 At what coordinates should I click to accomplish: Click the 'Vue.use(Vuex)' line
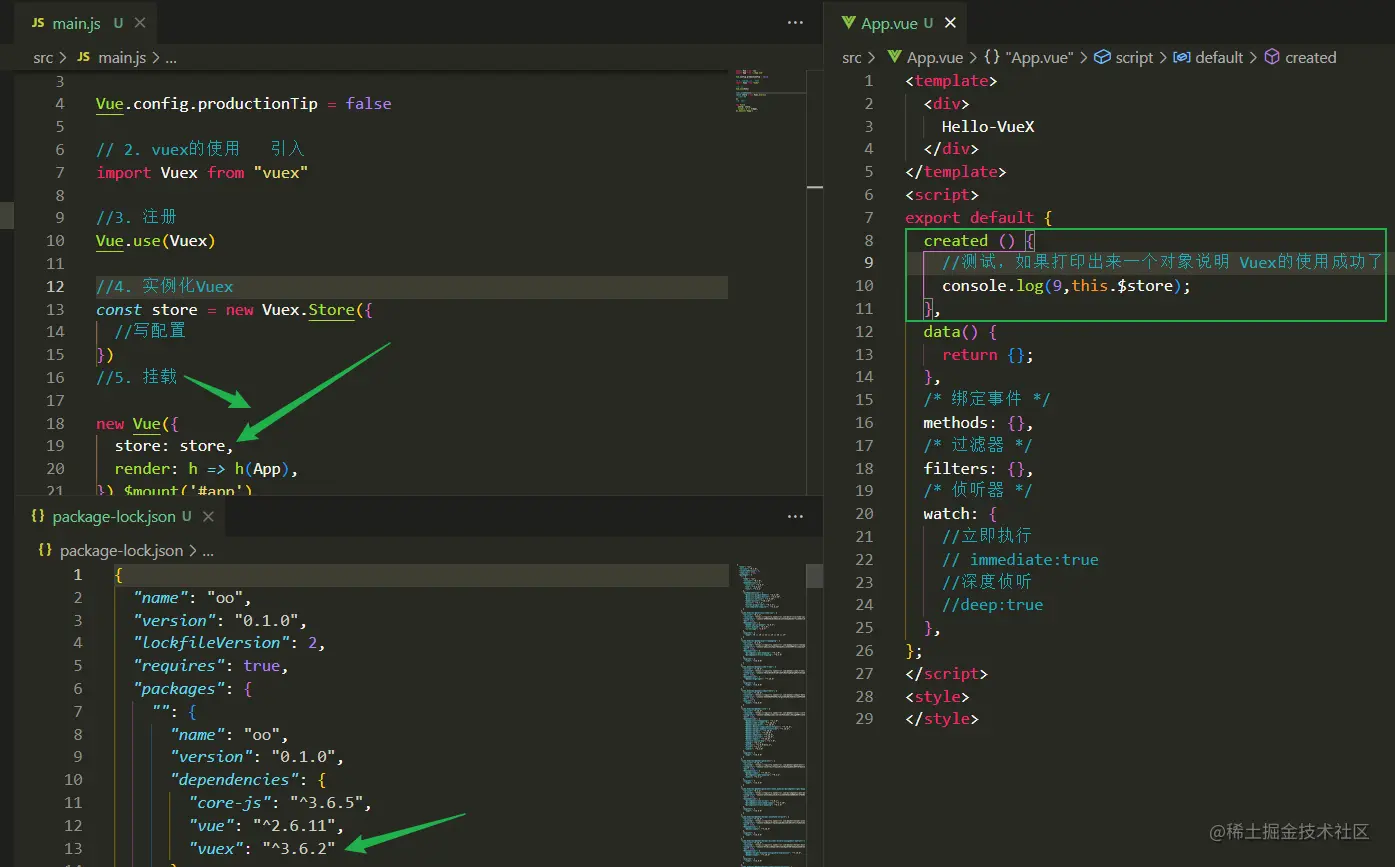156,241
